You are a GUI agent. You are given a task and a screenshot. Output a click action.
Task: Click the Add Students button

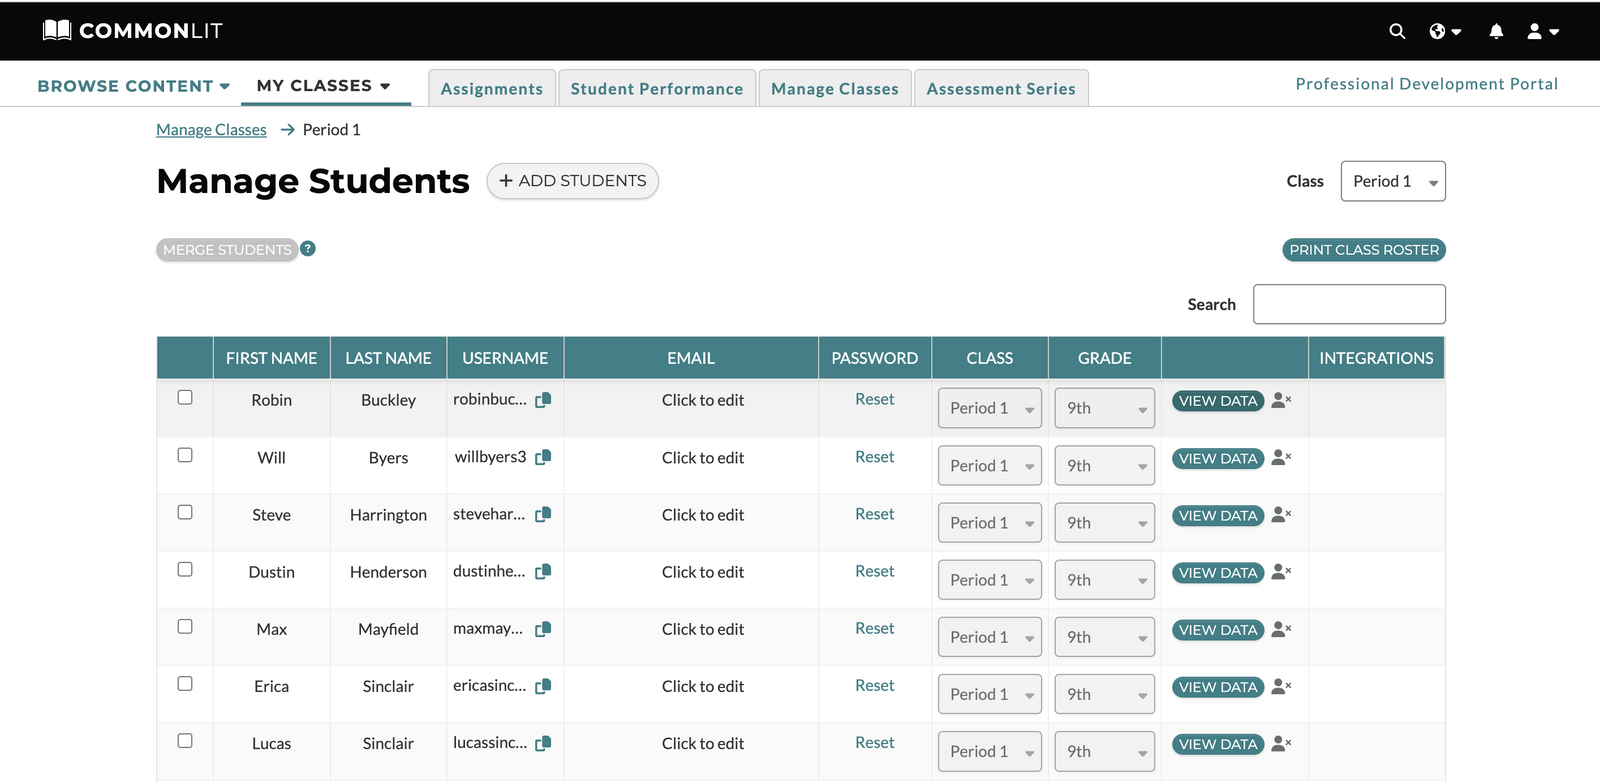point(573,181)
